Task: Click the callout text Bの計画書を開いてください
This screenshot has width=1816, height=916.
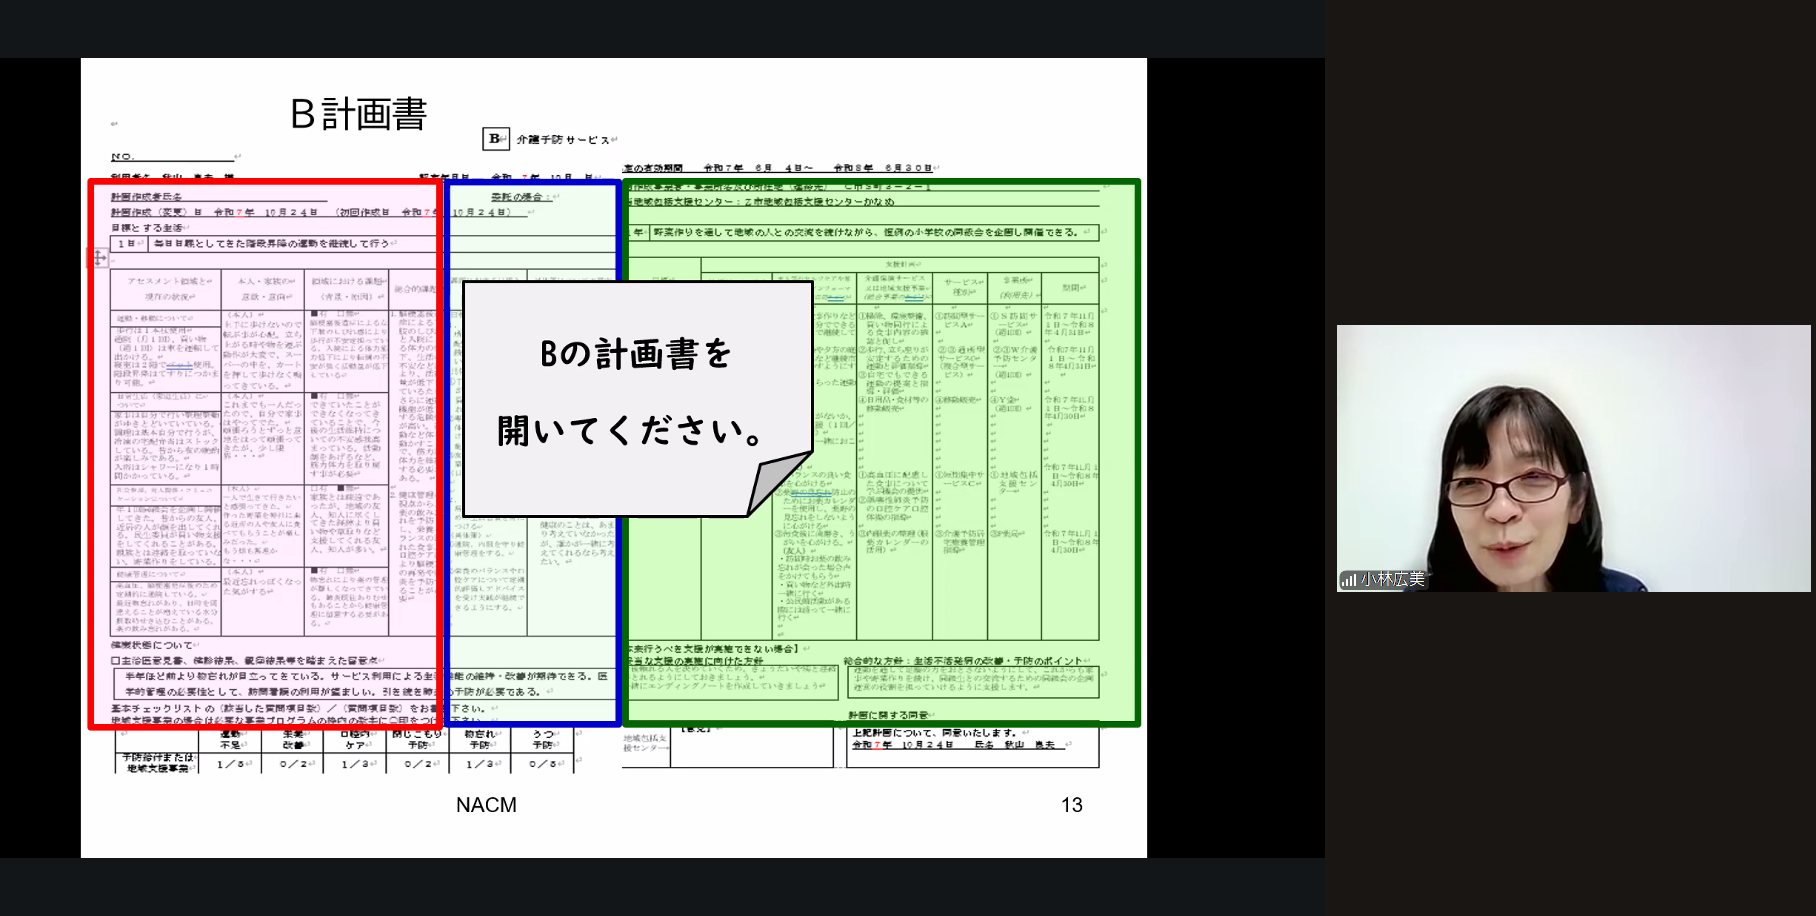Action: click(x=636, y=392)
